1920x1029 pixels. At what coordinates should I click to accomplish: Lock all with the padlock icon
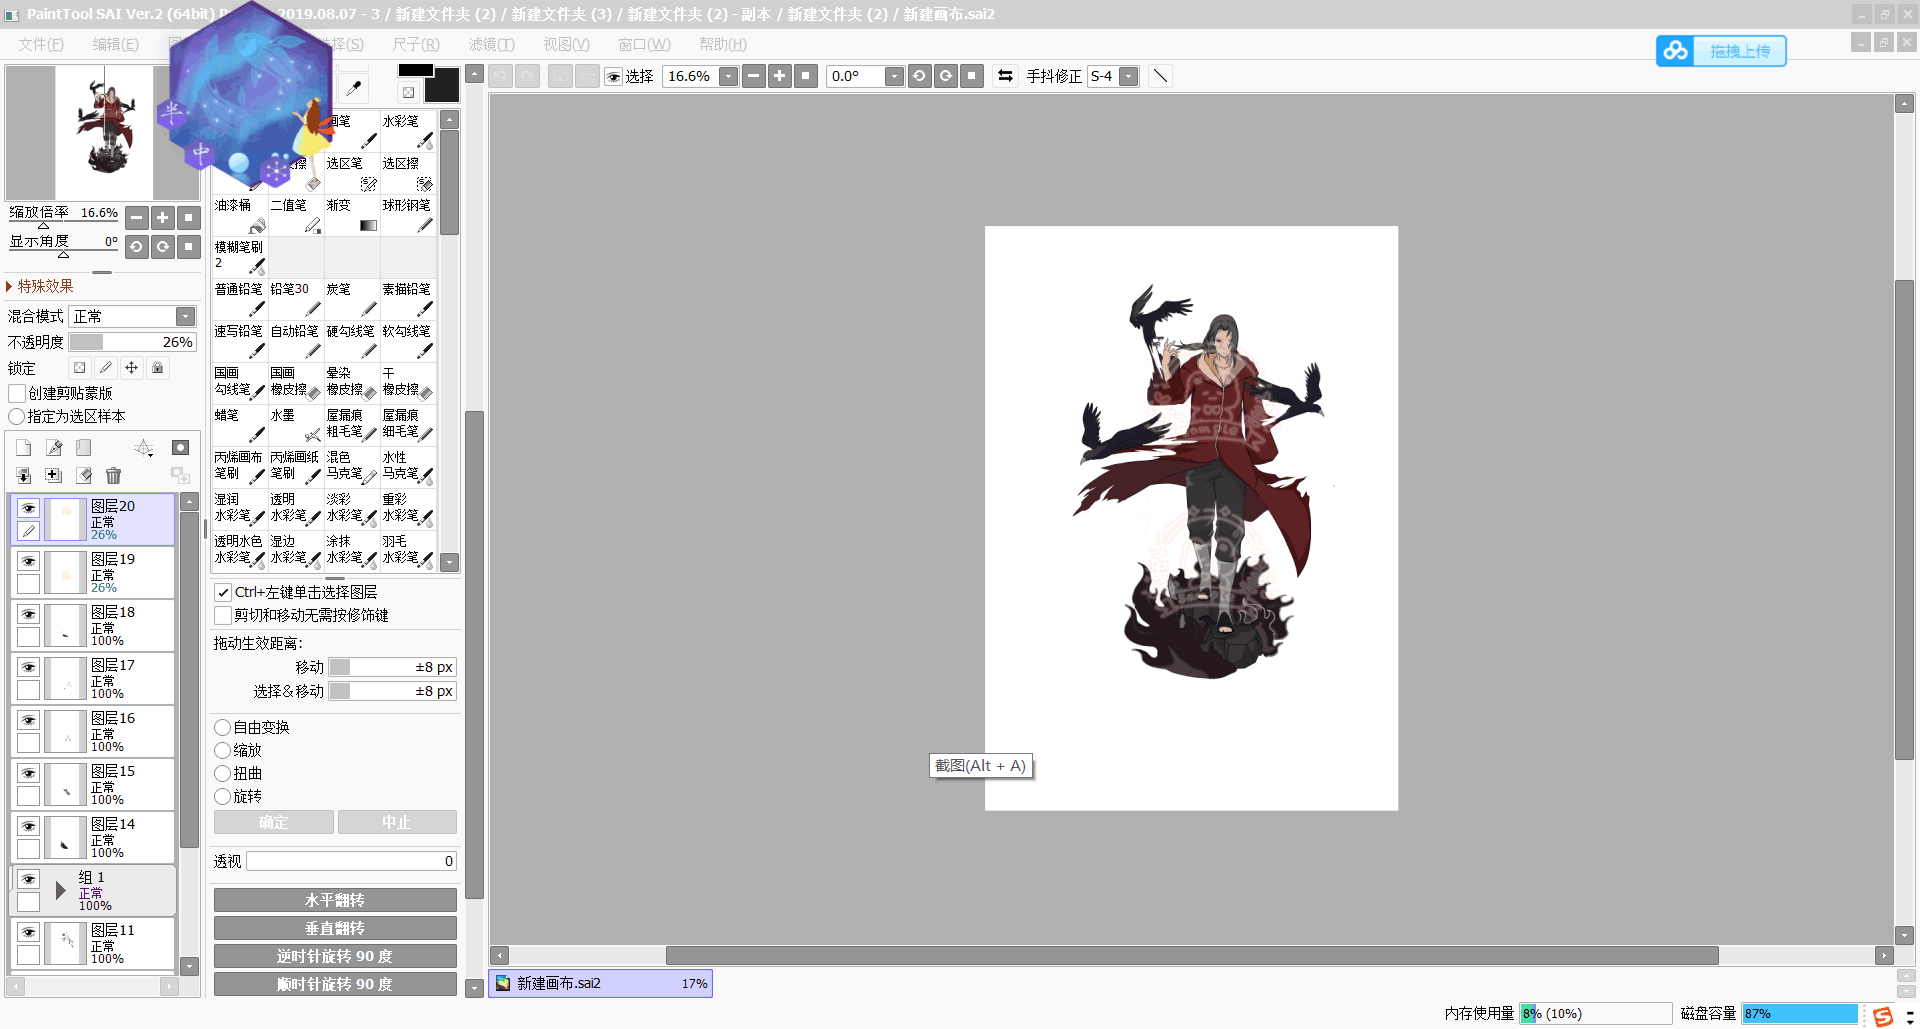pyautogui.click(x=157, y=368)
